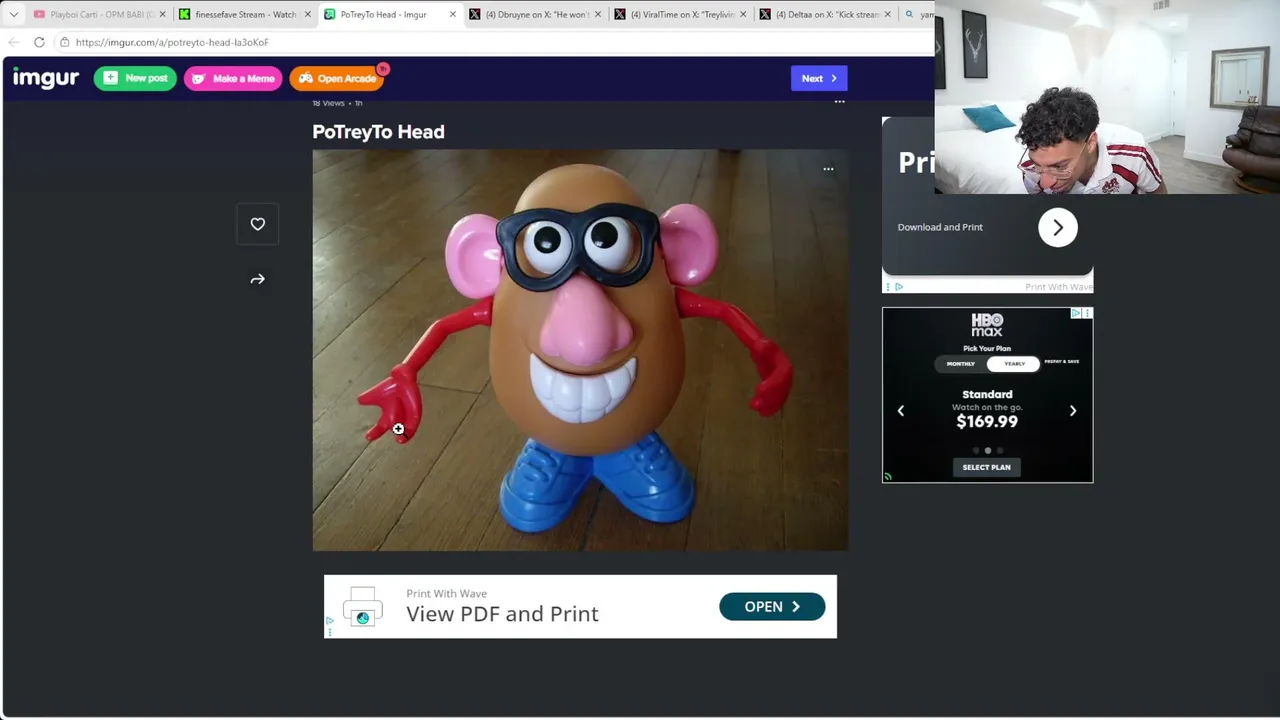Favorite the post with heart icon
The width and height of the screenshot is (1280, 720).
click(x=257, y=224)
